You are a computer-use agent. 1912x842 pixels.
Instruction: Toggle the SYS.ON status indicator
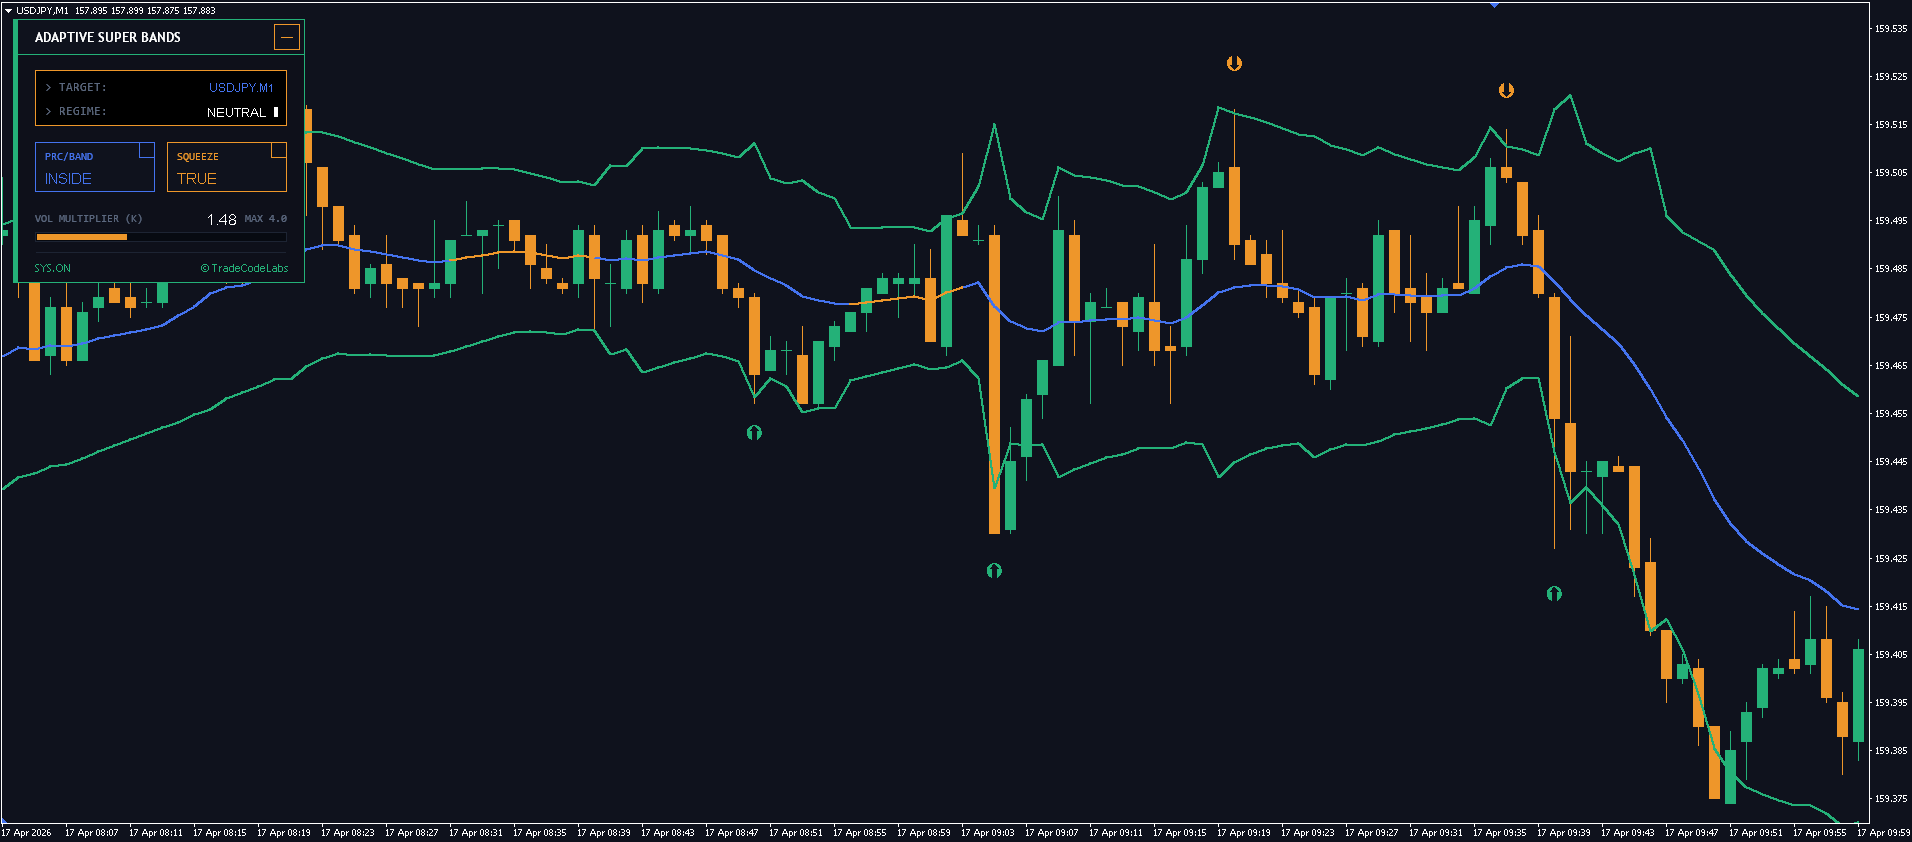coord(52,268)
